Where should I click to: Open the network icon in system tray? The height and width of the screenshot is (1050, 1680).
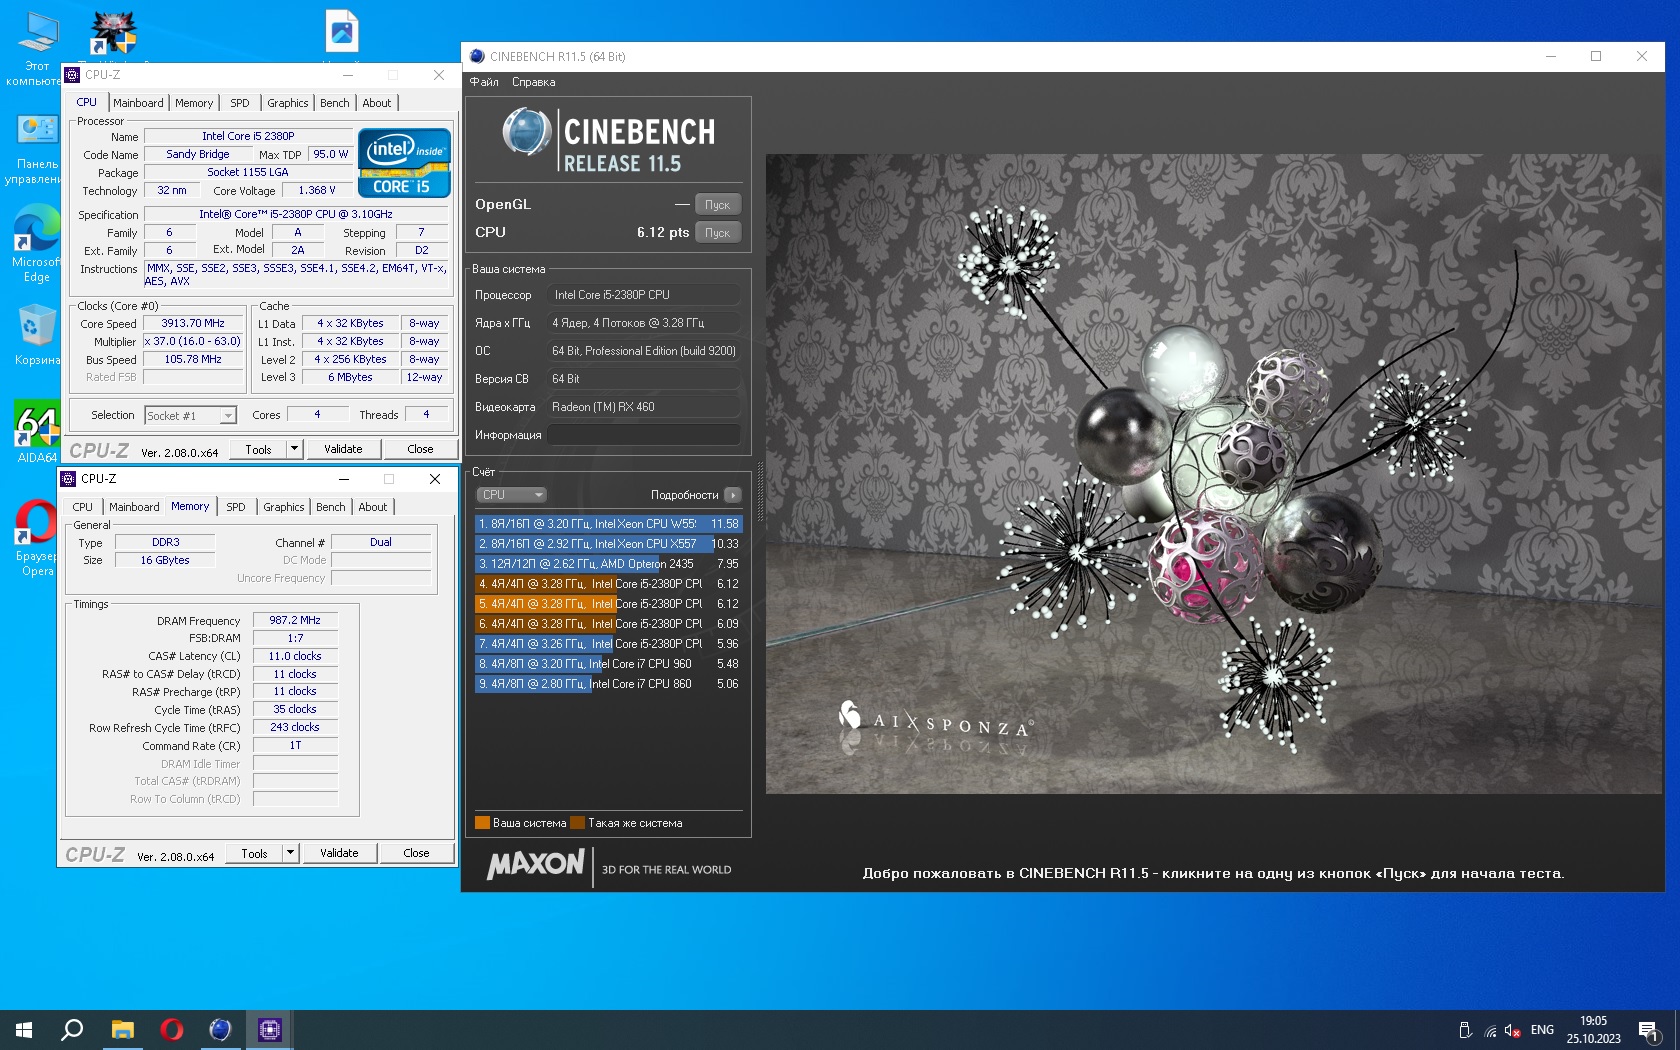click(x=1490, y=1030)
